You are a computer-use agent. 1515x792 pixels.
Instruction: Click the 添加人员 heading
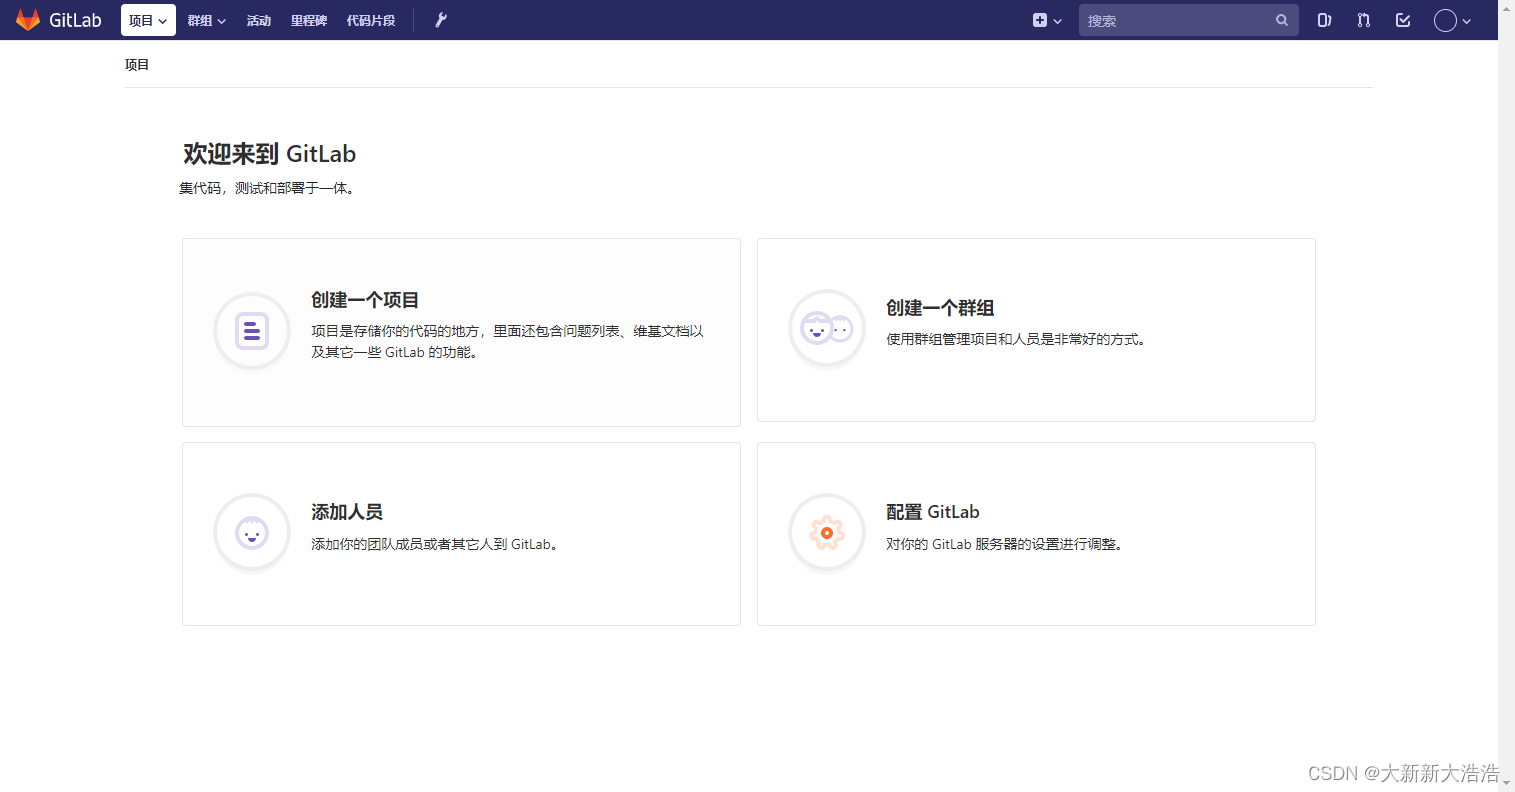[x=347, y=512]
